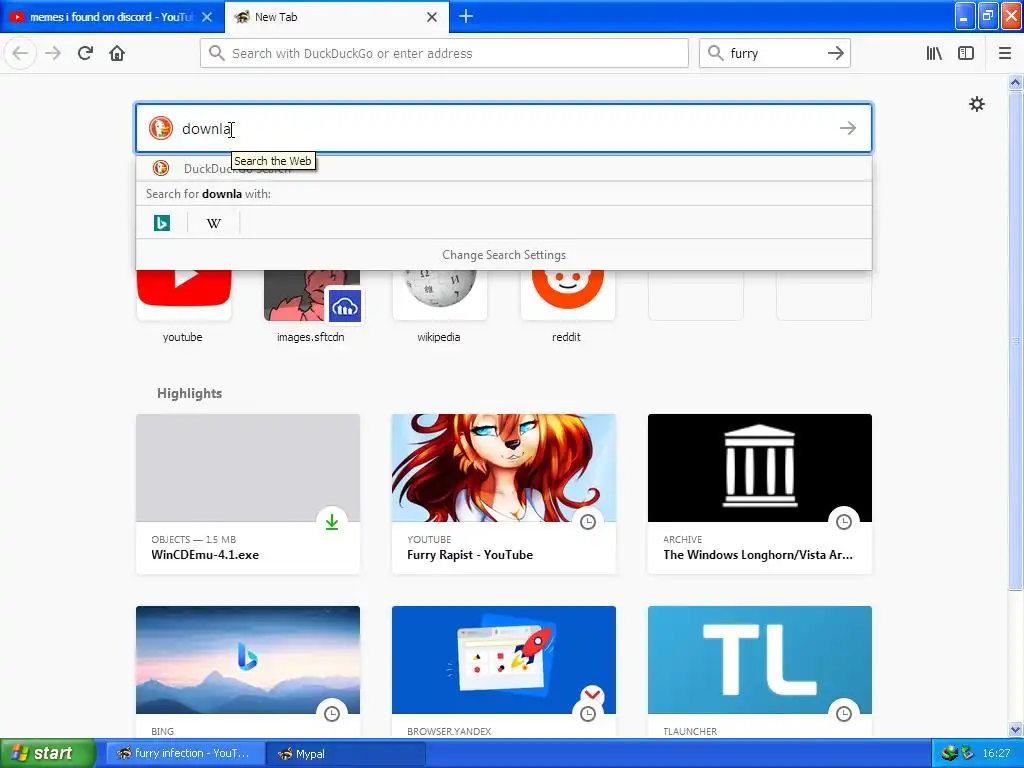The width and height of the screenshot is (1024, 768).
Task: Search 'downla' with the Bing engine icon
Action: tap(162, 223)
